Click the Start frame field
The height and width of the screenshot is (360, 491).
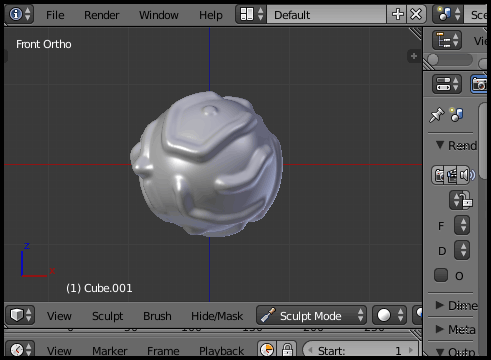(360, 350)
